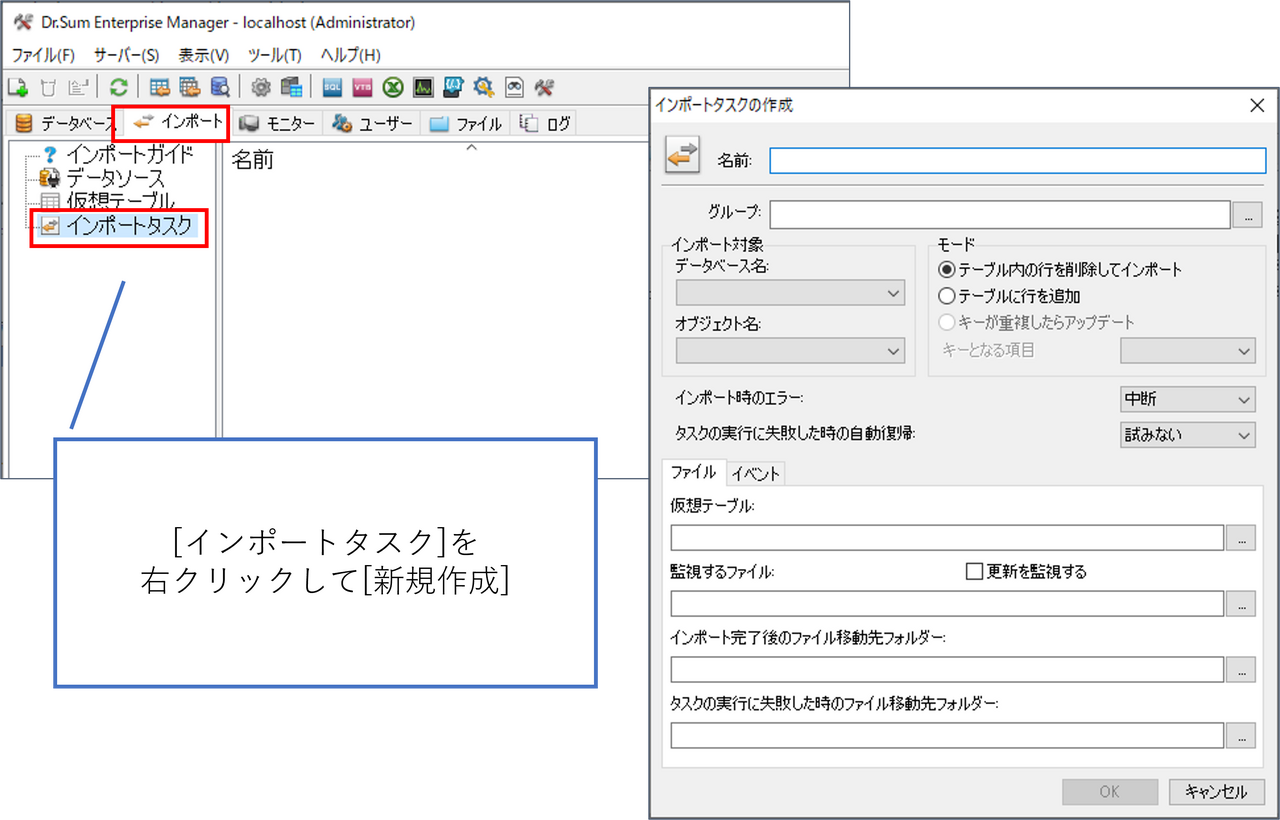Click the 仮想テーブル input field

947,538
